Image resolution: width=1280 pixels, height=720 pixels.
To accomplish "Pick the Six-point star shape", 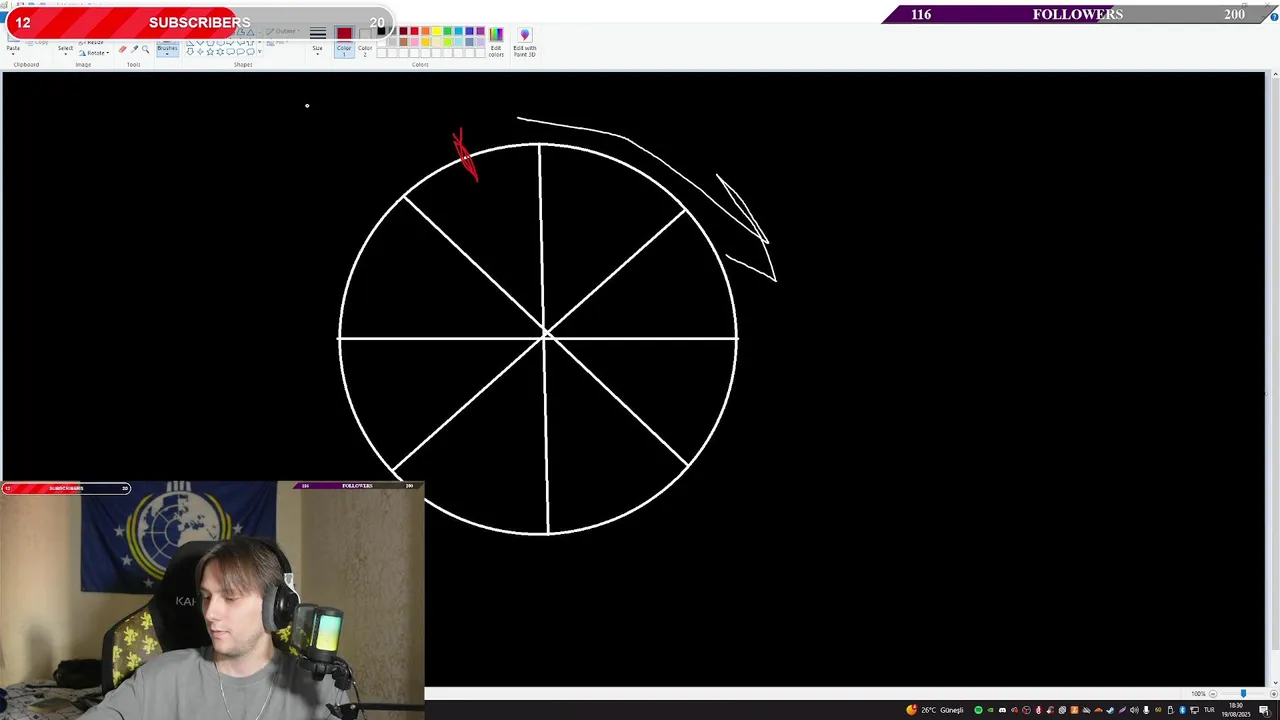I will pyautogui.click(x=220, y=52).
